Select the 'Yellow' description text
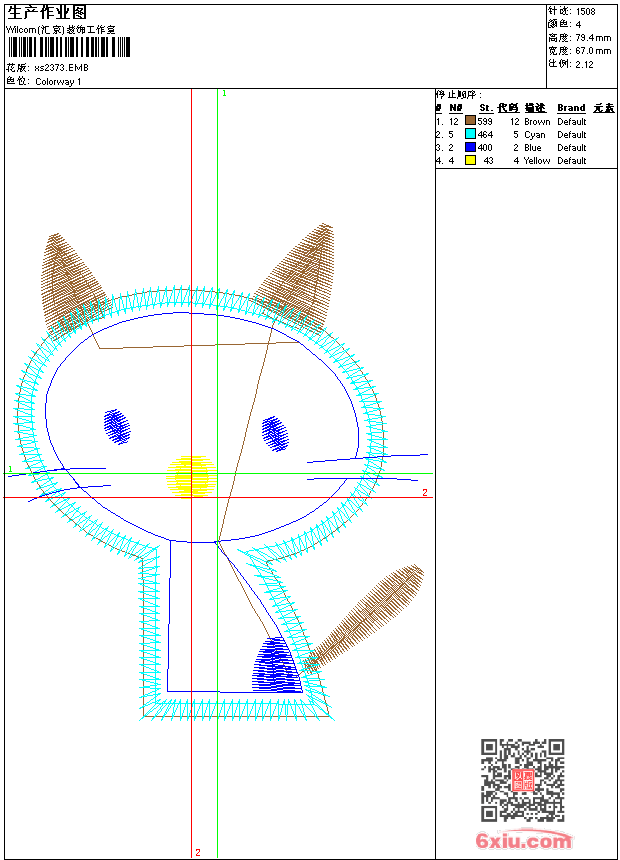This screenshot has width=620, height=860. tap(537, 161)
